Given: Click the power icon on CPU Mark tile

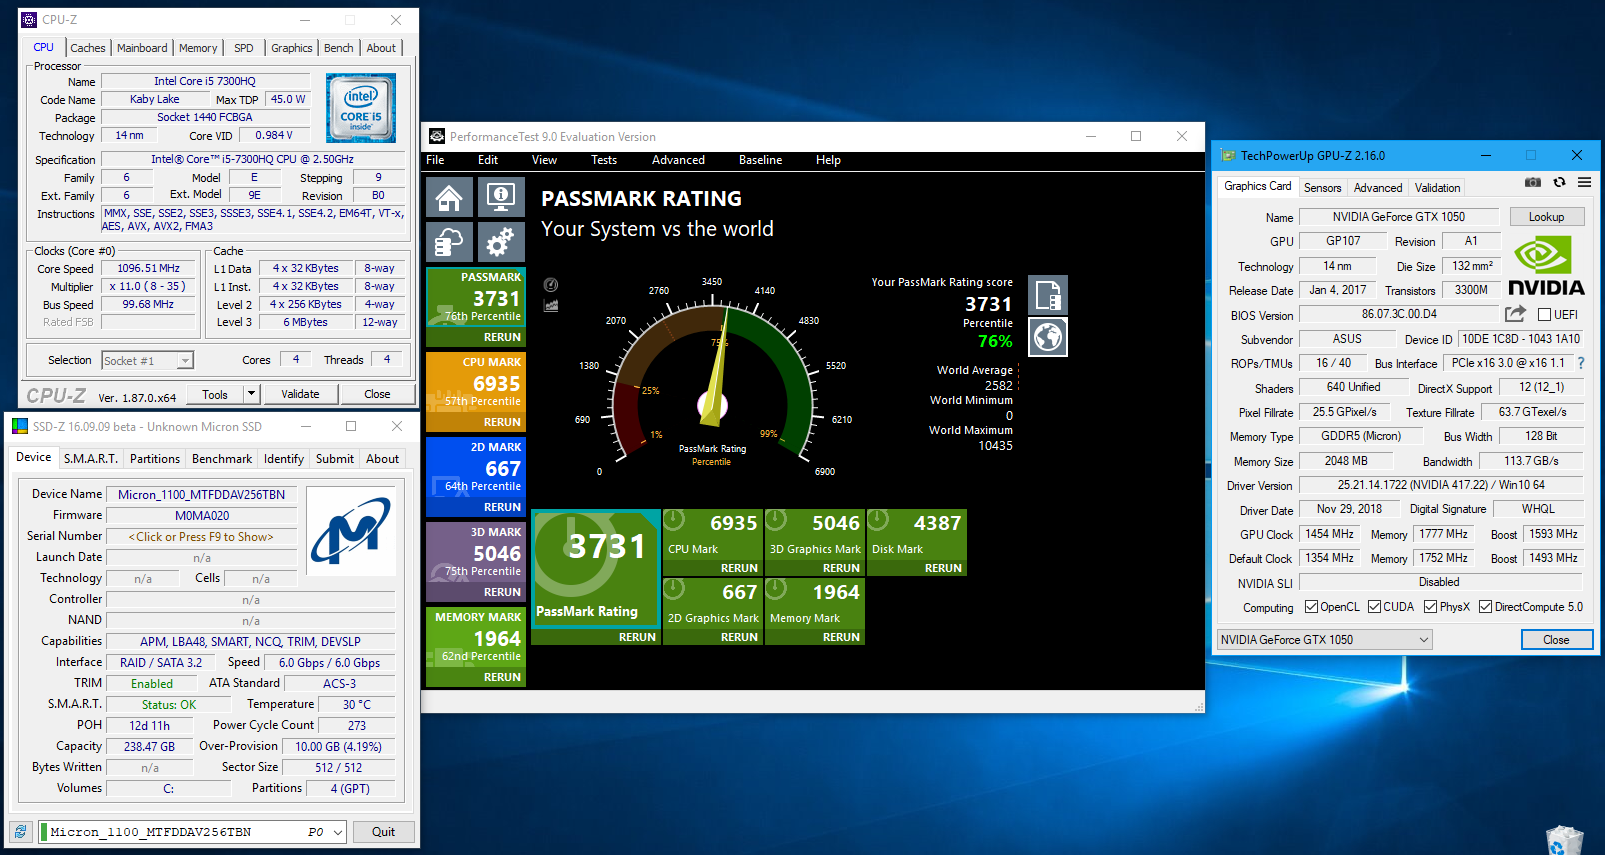Looking at the screenshot, I should coord(674,520).
